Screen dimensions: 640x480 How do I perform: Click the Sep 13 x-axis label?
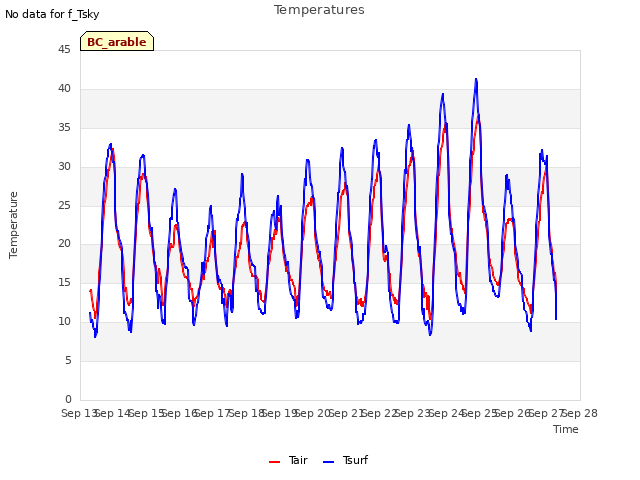point(78,413)
